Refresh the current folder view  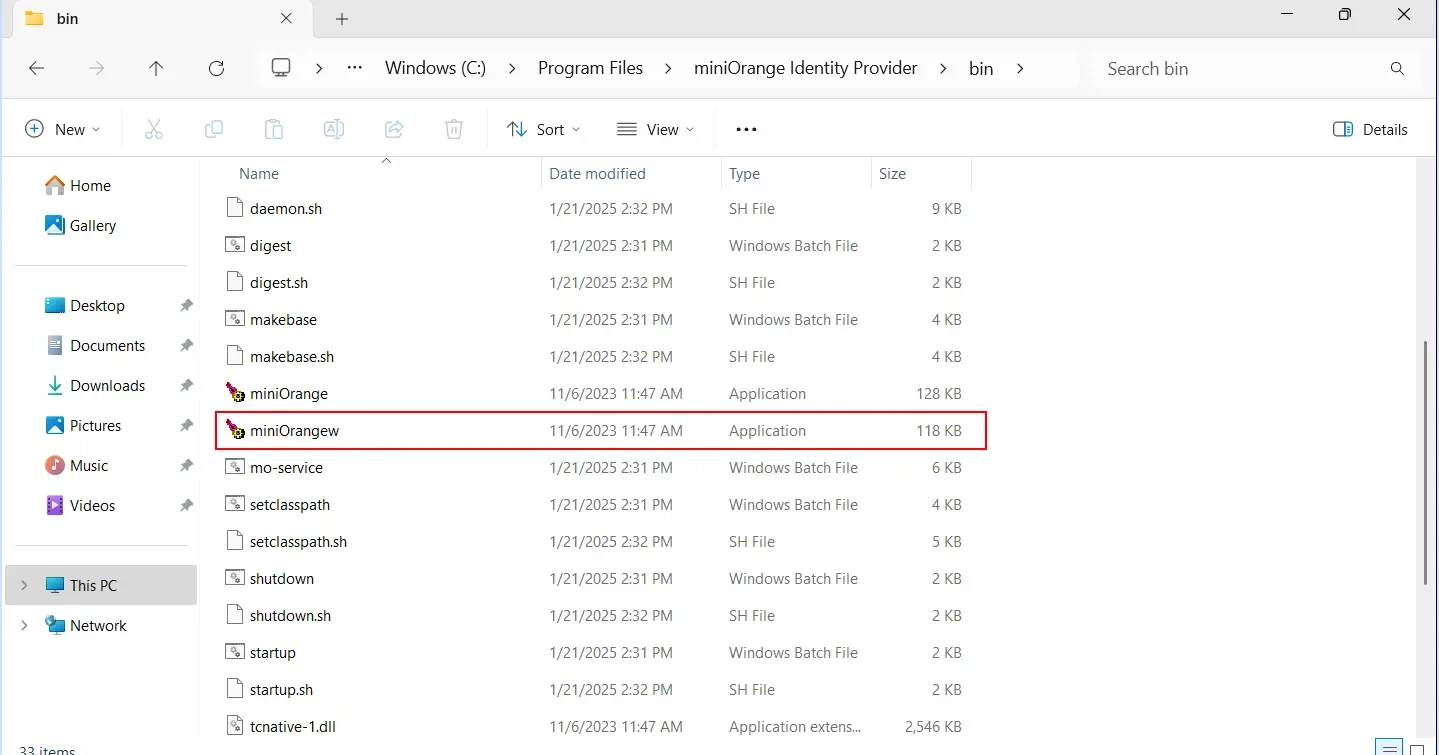coord(216,68)
